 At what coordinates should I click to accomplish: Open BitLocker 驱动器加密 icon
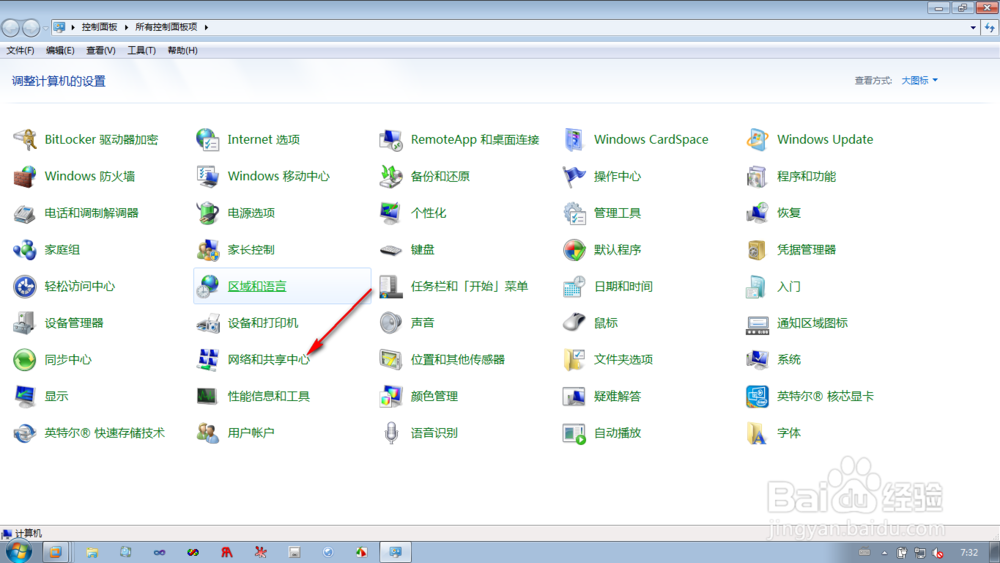(x=25, y=140)
